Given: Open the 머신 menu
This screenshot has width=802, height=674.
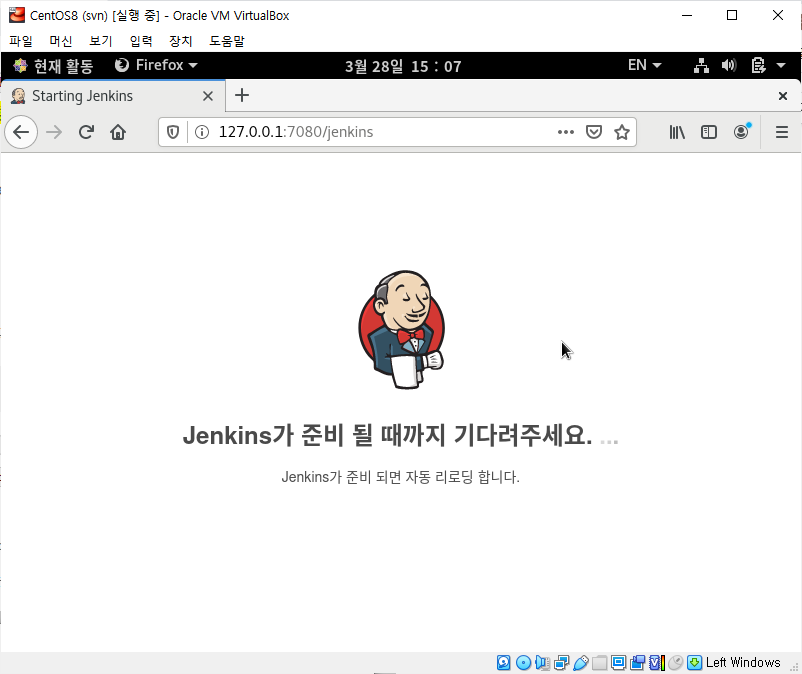Looking at the screenshot, I should pos(60,41).
